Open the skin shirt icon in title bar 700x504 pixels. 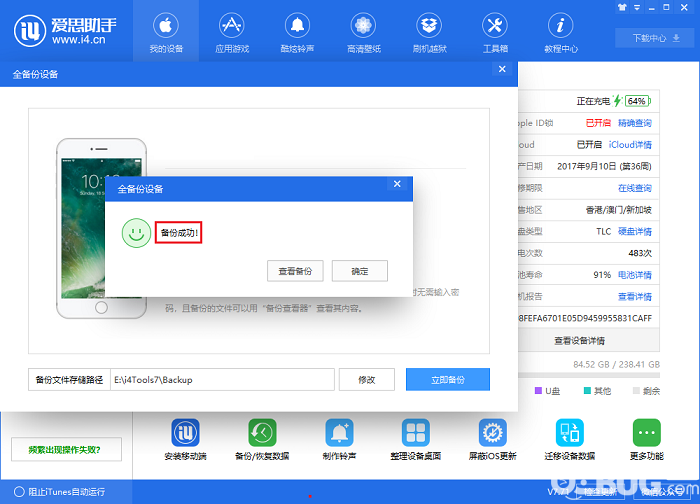point(622,7)
